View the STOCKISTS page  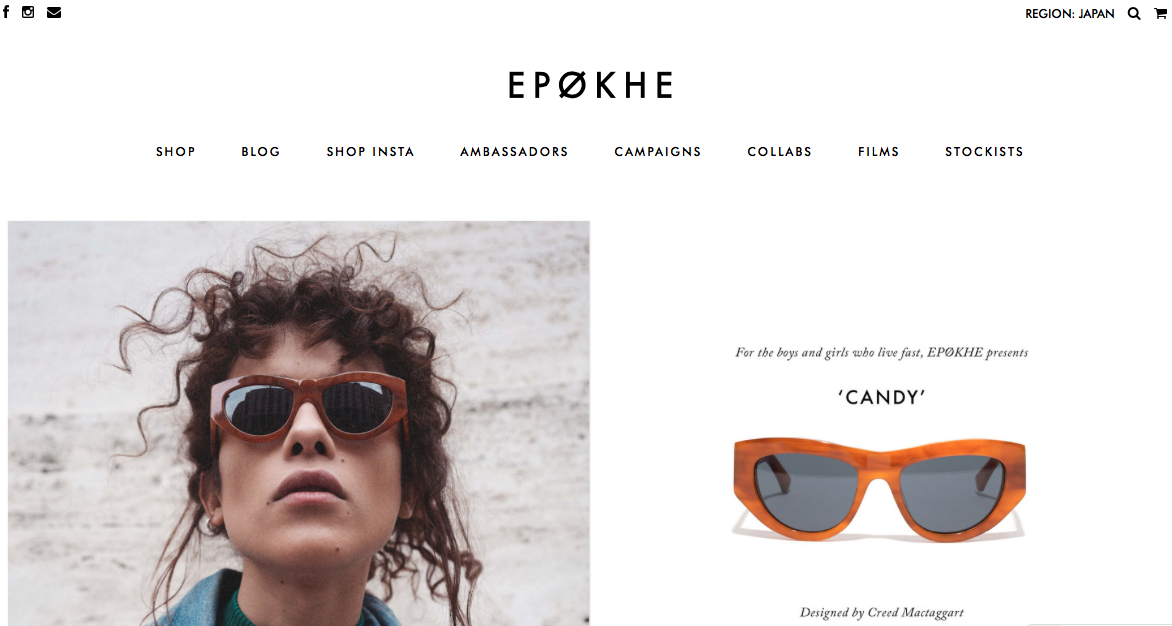(984, 152)
